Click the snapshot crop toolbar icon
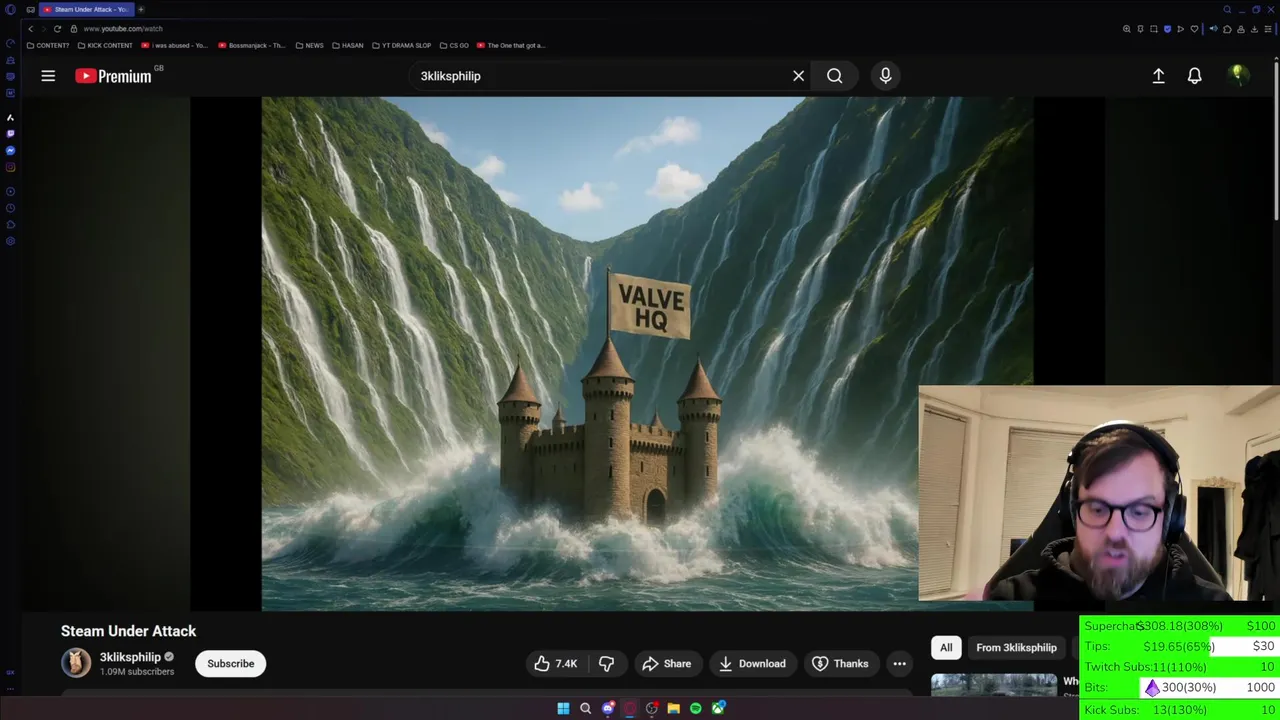Screen dimensions: 1280x720 [1154, 29]
